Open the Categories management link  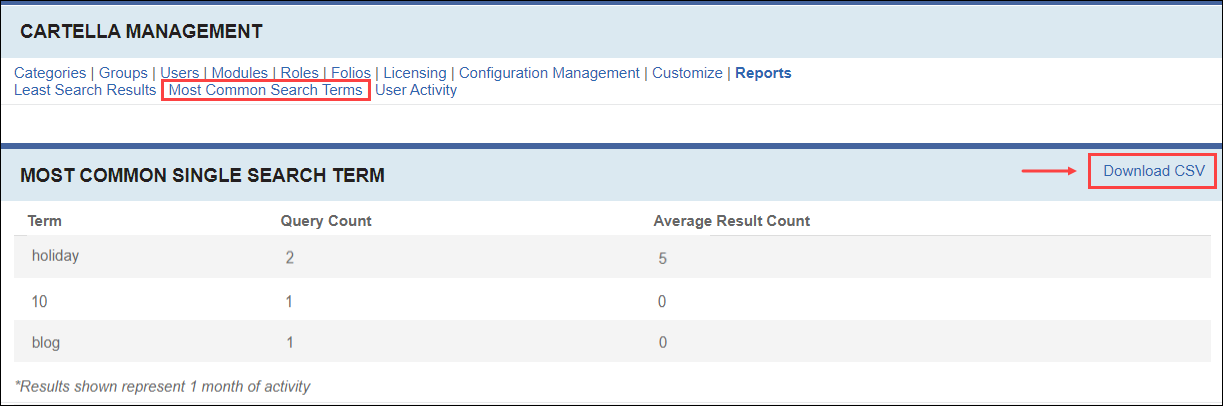50,73
